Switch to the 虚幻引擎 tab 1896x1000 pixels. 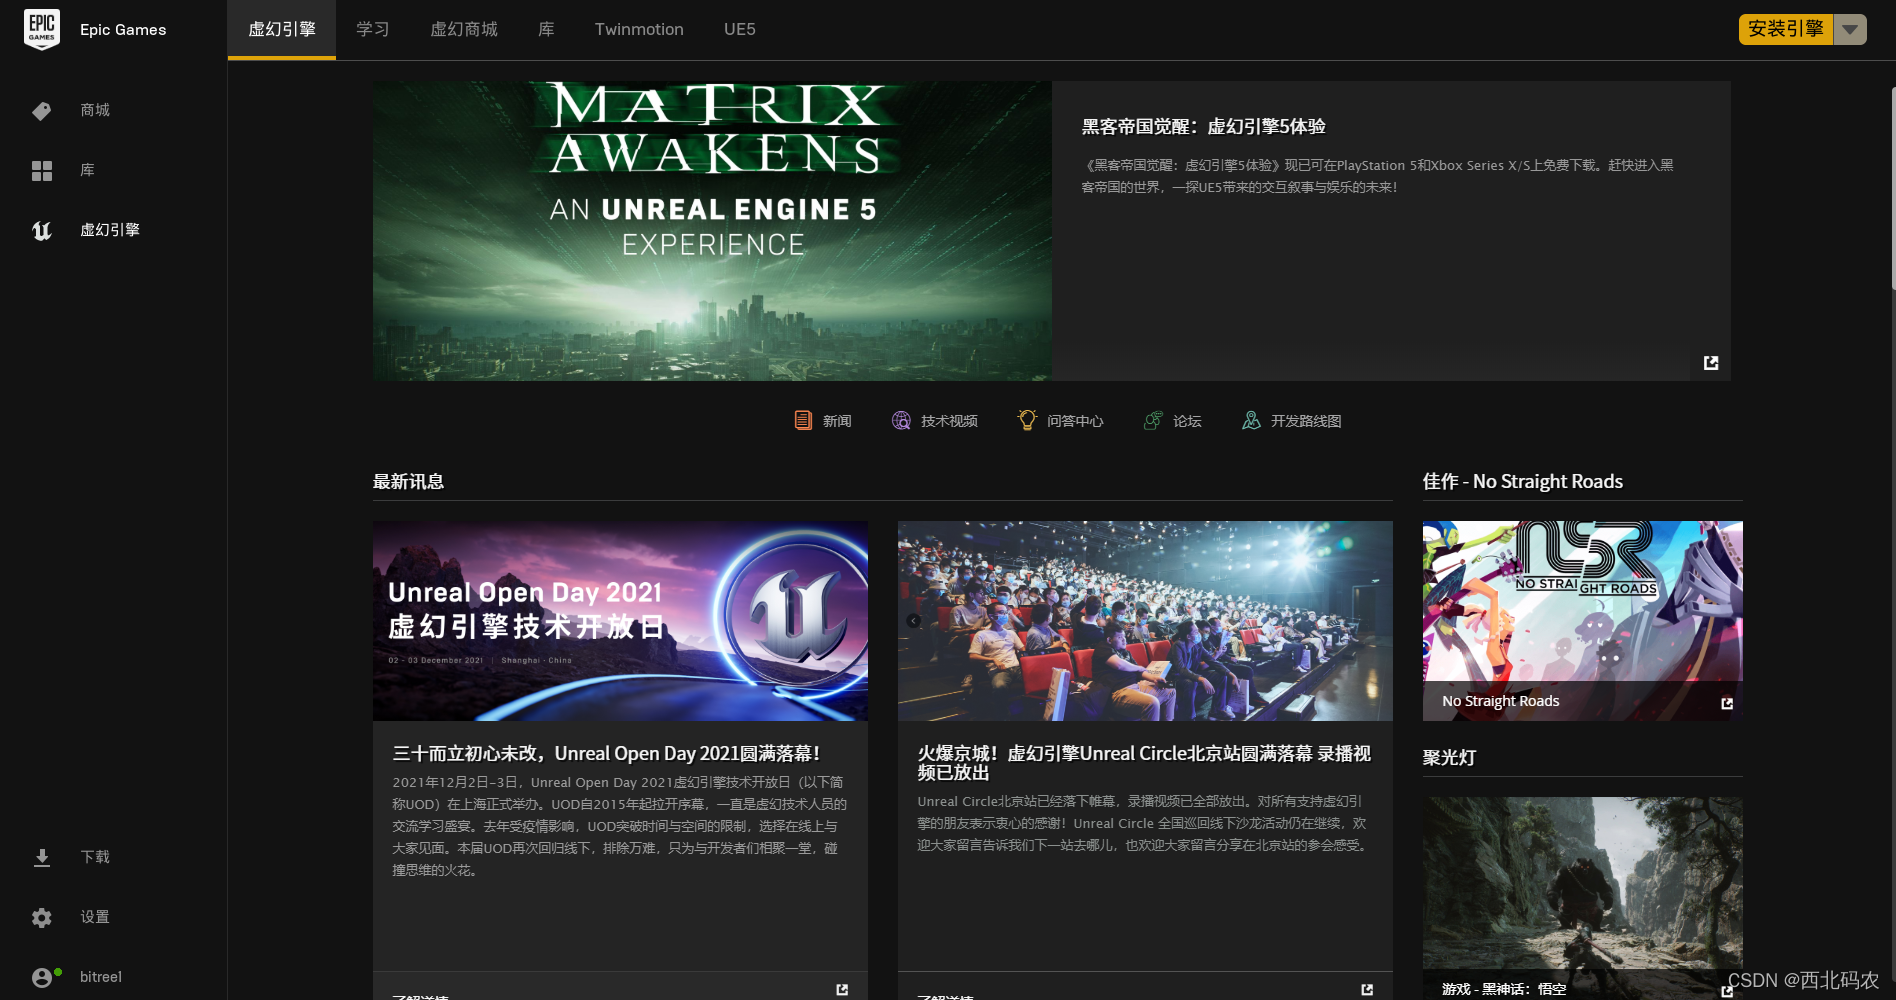(282, 30)
